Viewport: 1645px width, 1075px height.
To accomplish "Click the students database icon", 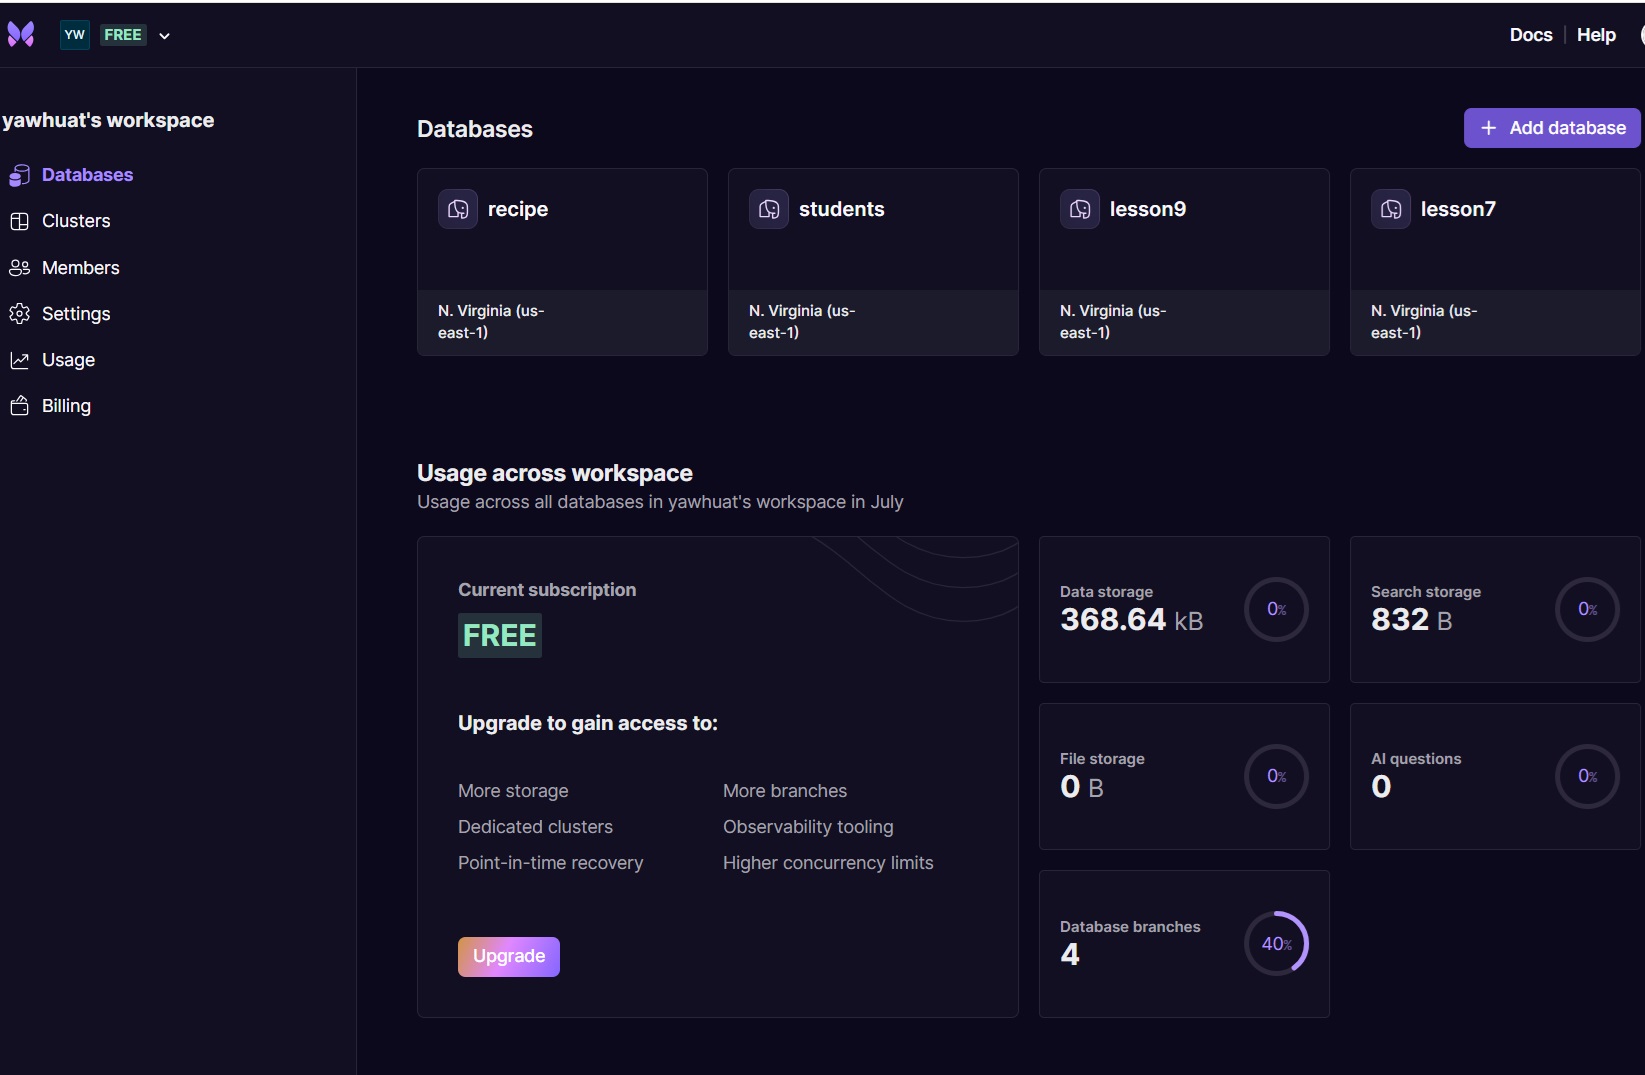I will pyautogui.click(x=769, y=209).
